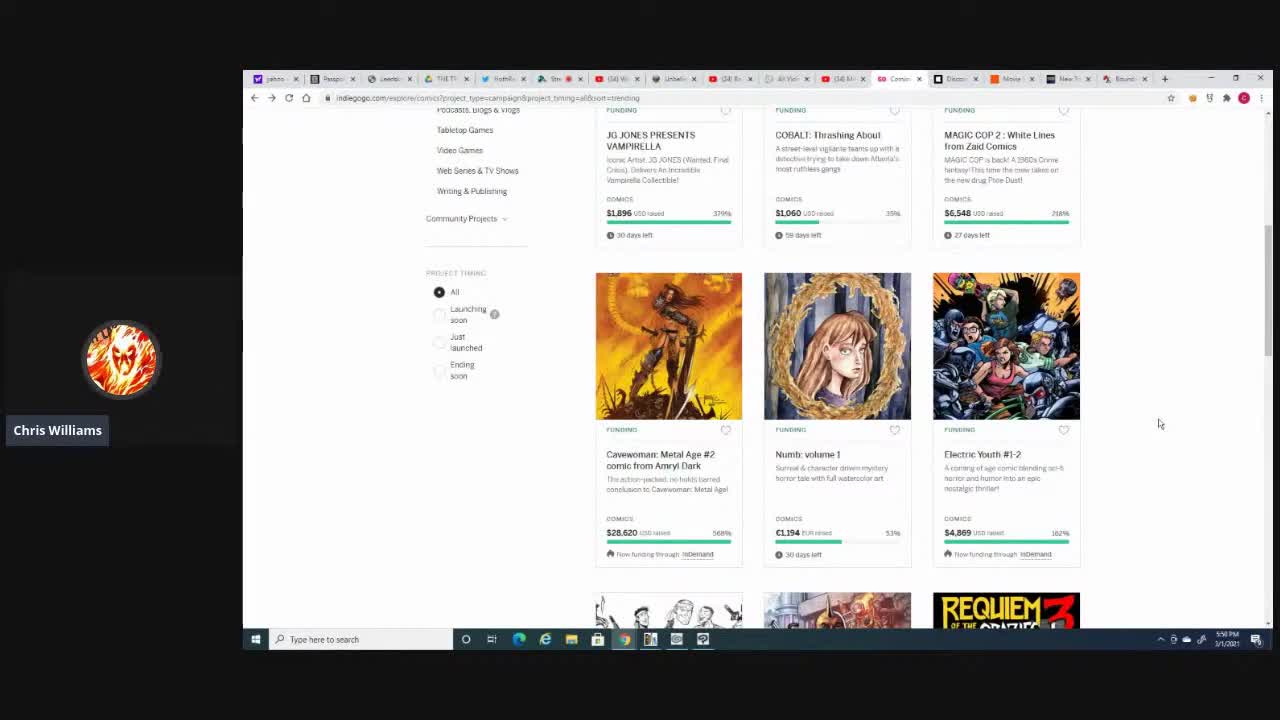Click Numb: volume 1 funding progress bar
The image size is (1280, 720).
[x=838, y=542]
